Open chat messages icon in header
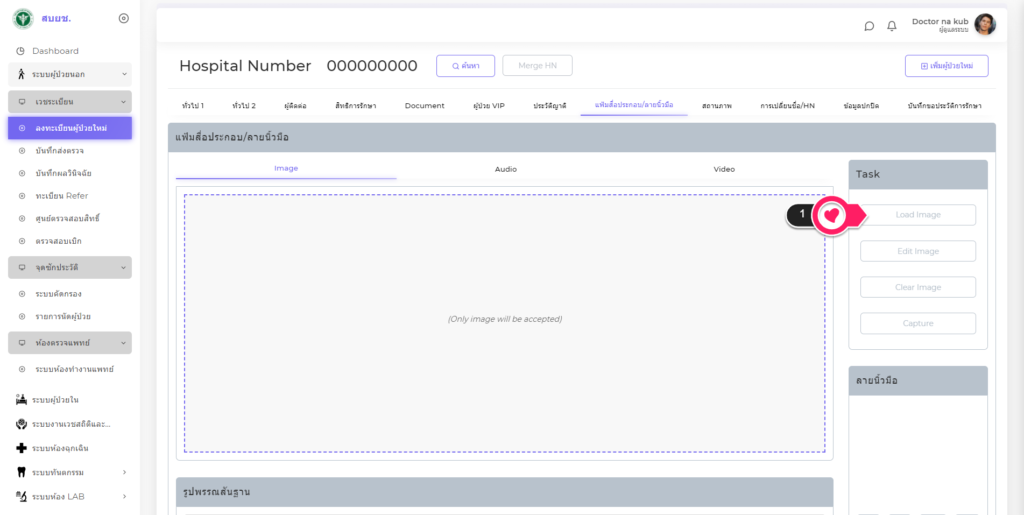Image resolution: width=1024 pixels, height=515 pixels. pos(869,26)
